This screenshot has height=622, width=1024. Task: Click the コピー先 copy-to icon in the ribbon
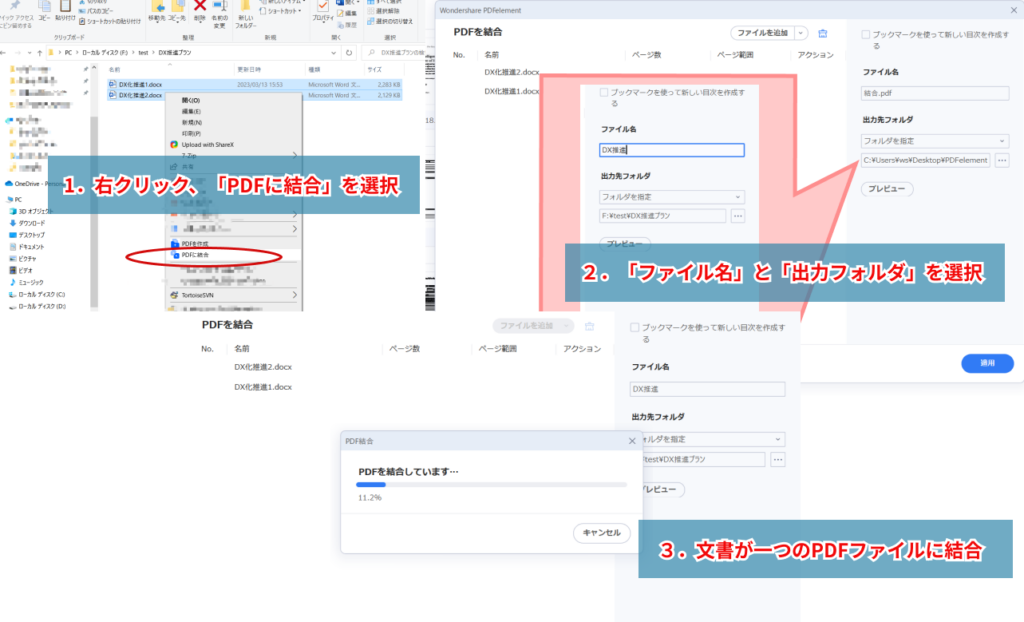(x=178, y=6)
